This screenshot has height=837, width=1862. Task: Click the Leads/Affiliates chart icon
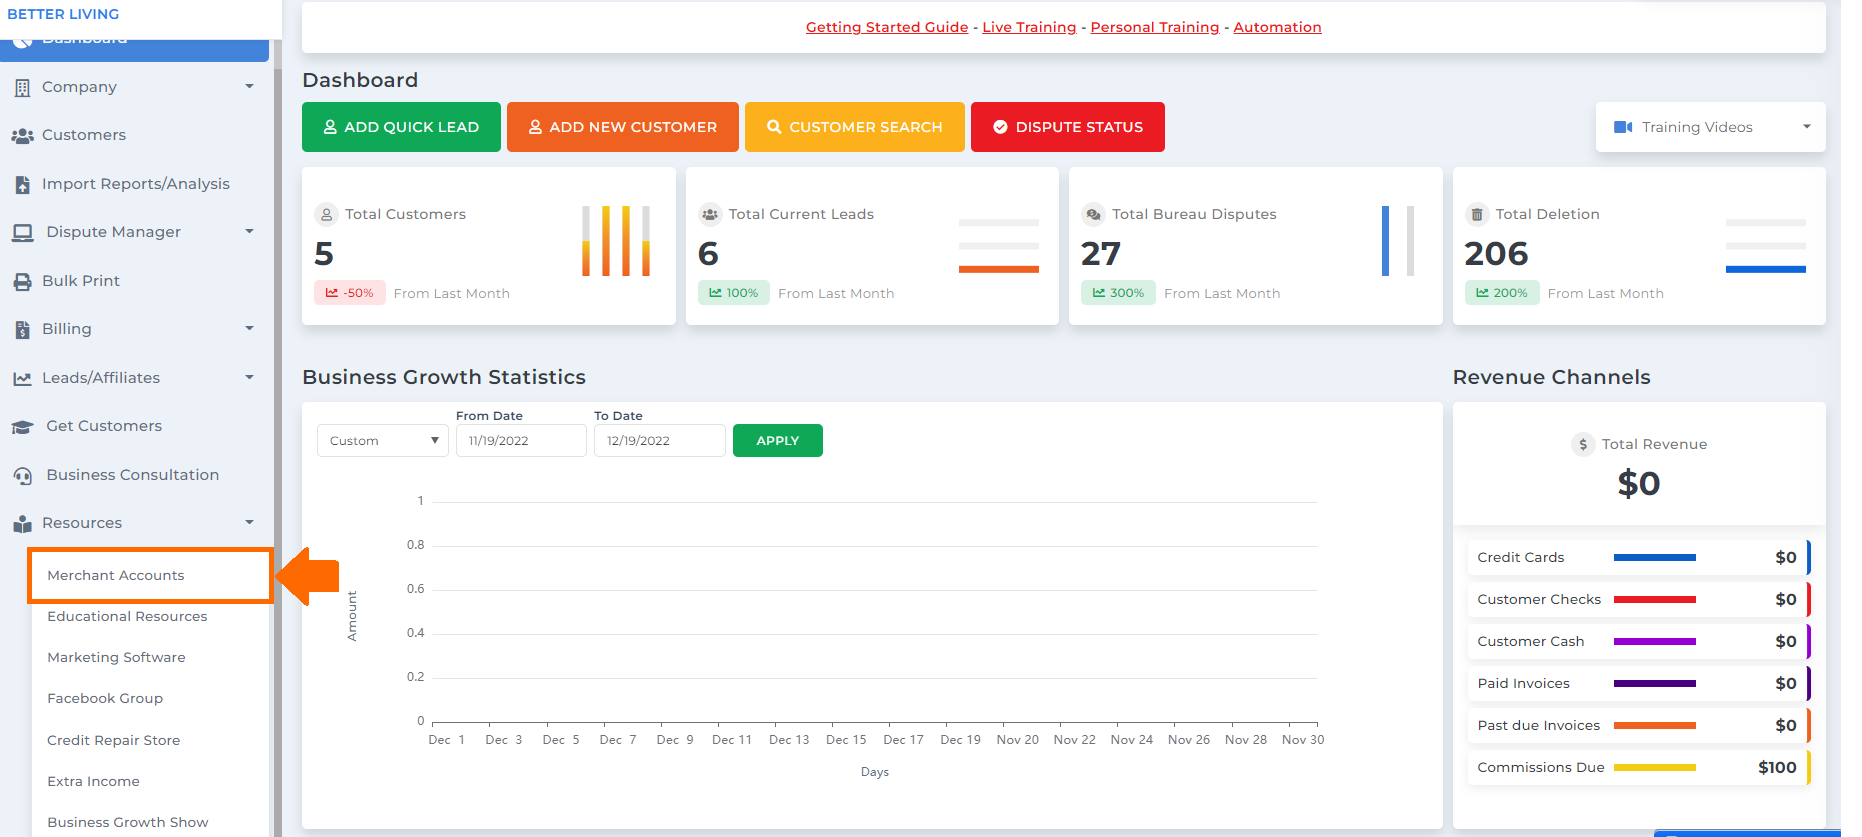22,379
